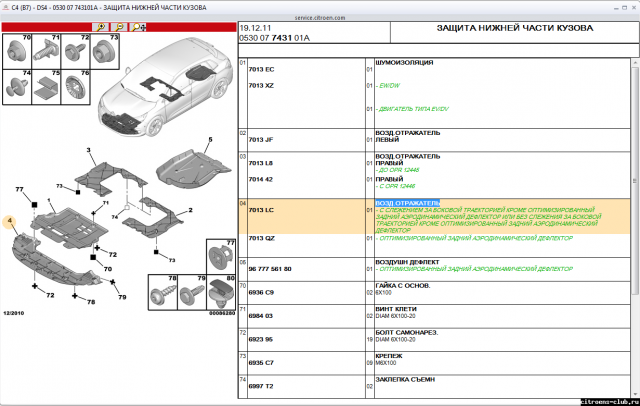Click part 73 nut thumbnail

(x=104, y=52)
